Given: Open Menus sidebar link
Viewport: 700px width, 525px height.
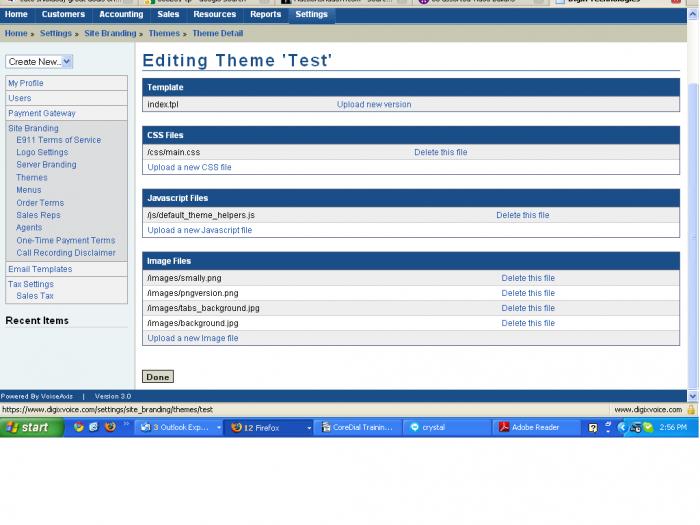Looking at the screenshot, I should point(29,190).
